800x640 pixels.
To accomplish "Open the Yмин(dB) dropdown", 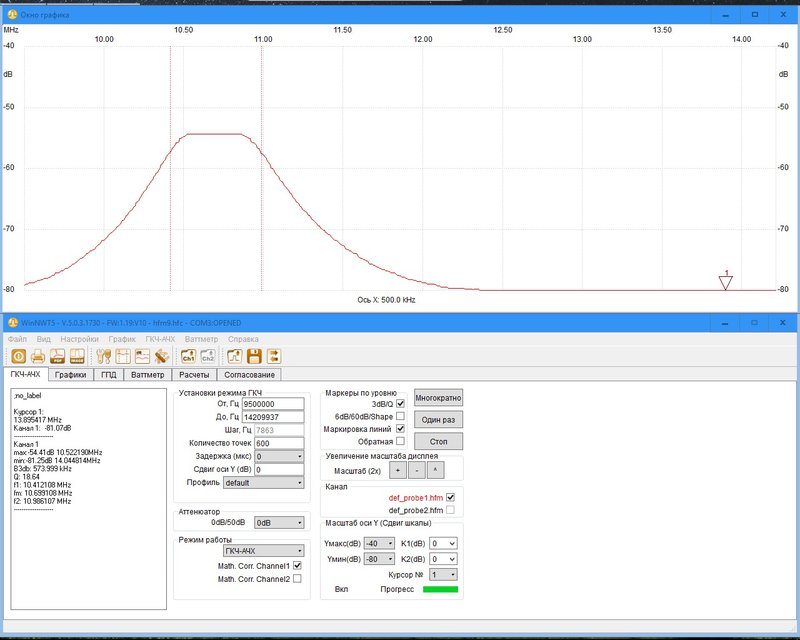I will [379, 559].
